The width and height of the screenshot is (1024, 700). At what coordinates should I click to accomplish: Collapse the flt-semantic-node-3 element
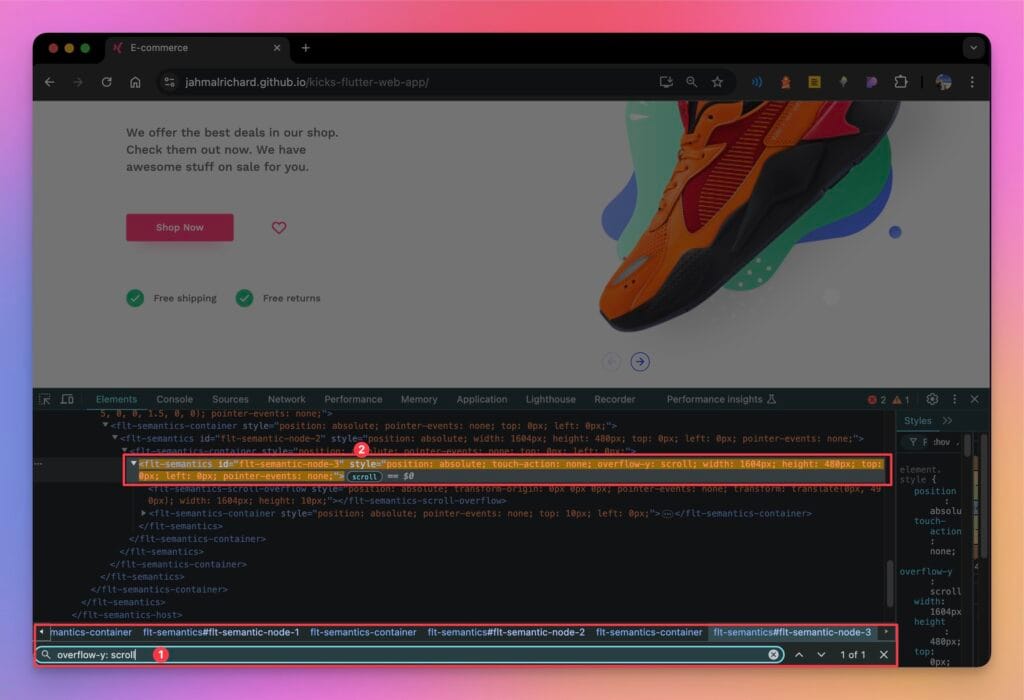tap(134, 464)
